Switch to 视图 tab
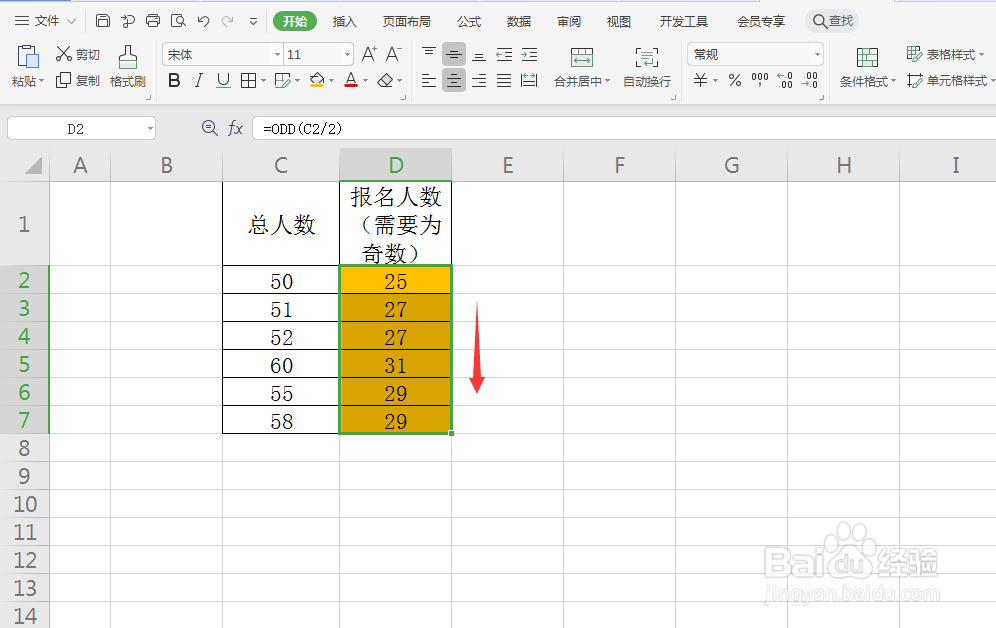The height and width of the screenshot is (628, 996). [x=619, y=22]
